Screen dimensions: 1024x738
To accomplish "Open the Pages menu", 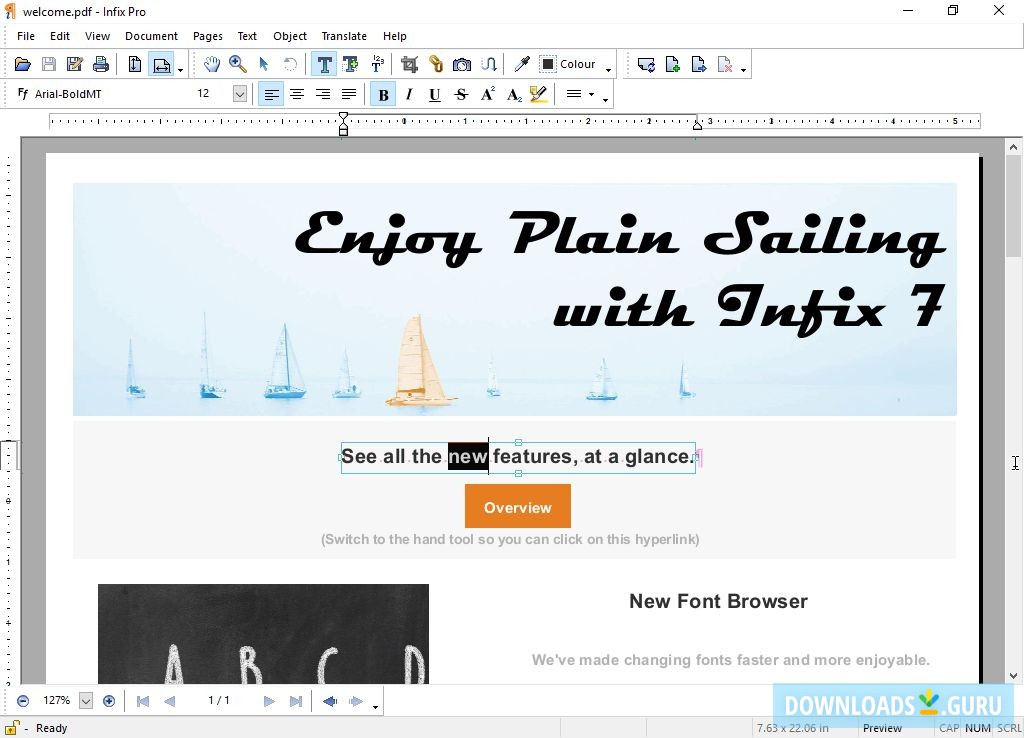I will pyautogui.click(x=208, y=36).
